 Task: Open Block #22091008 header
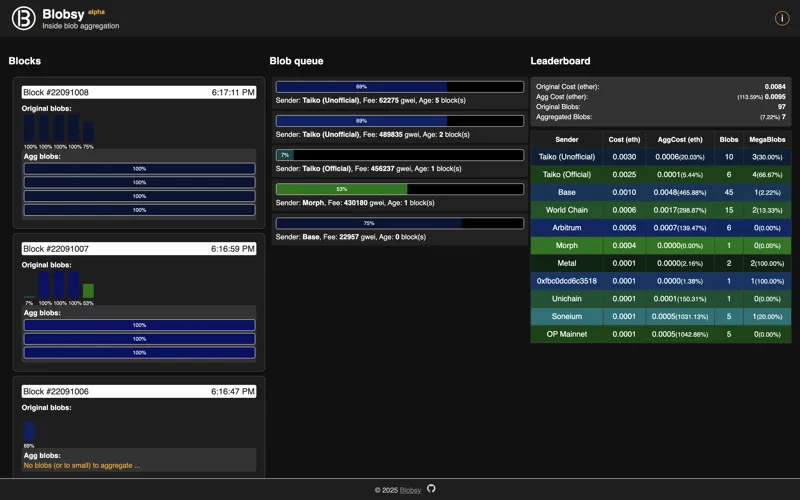coord(139,92)
